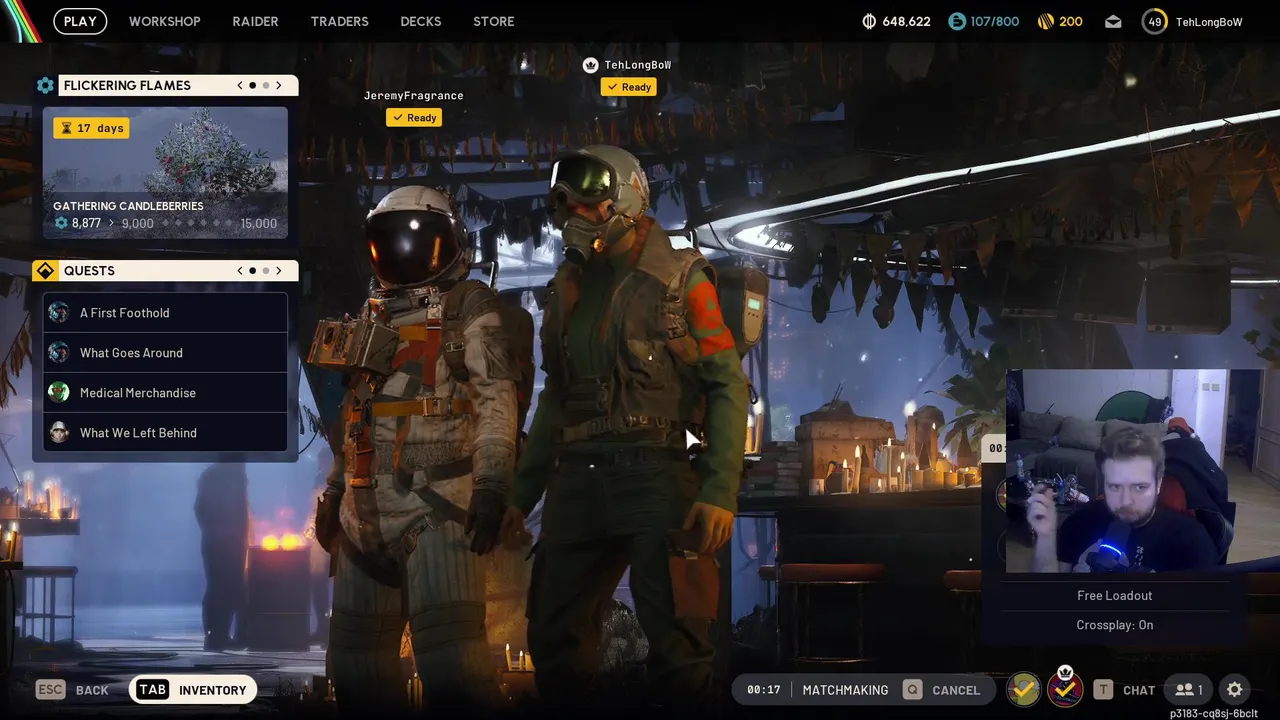Select second Quests page dot
The image size is (1280, 720).
pyautogui.click(x=266, y=271)
